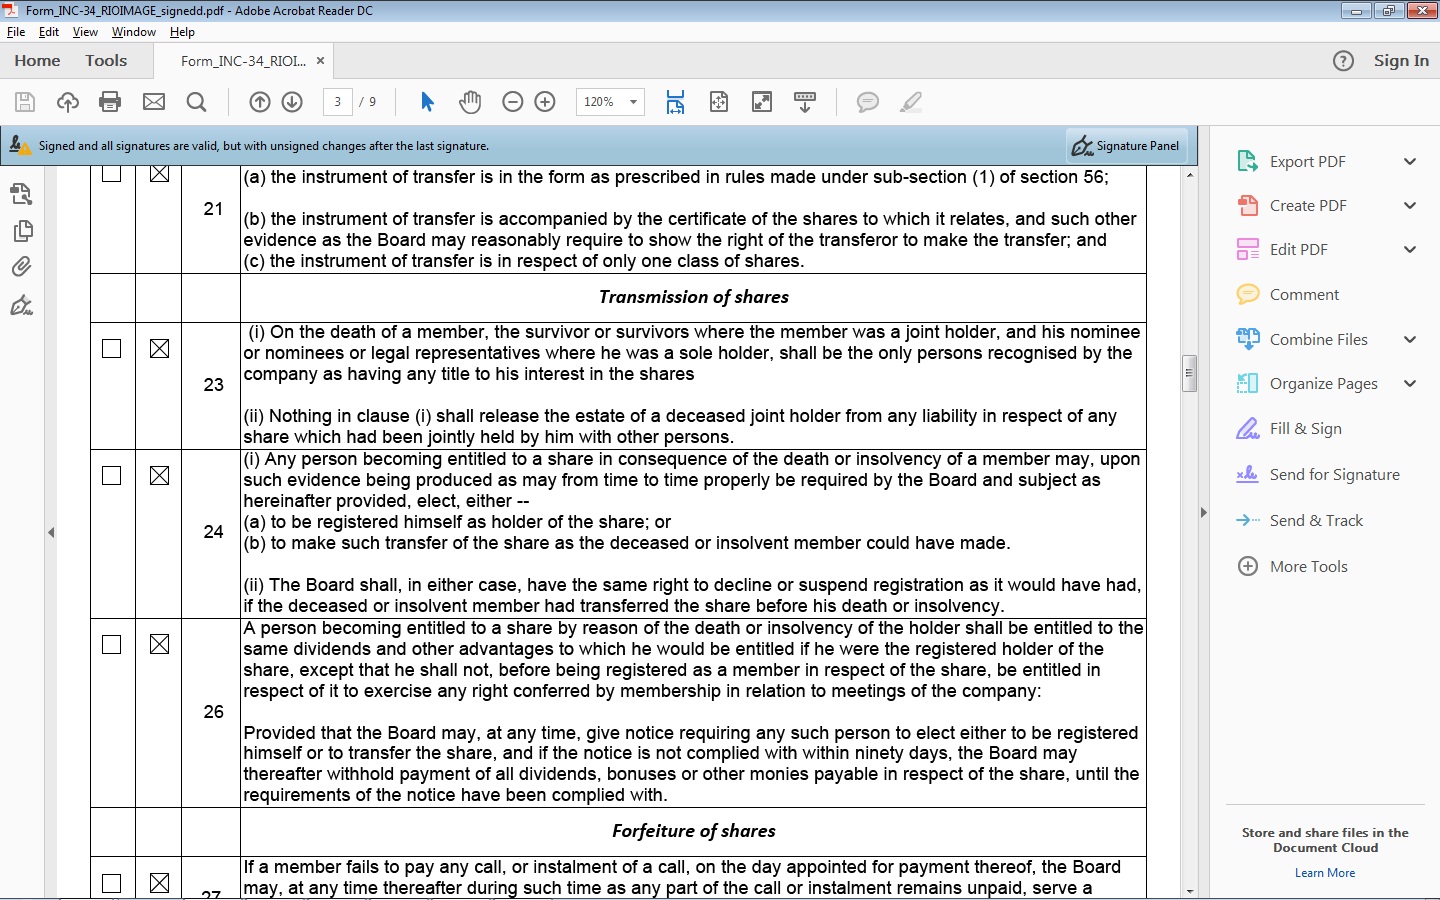The height and width of the screenshot is (900, 1440).
Task: Click the Learn More link for Document Cloud
Action: [x=1324, y=872]
